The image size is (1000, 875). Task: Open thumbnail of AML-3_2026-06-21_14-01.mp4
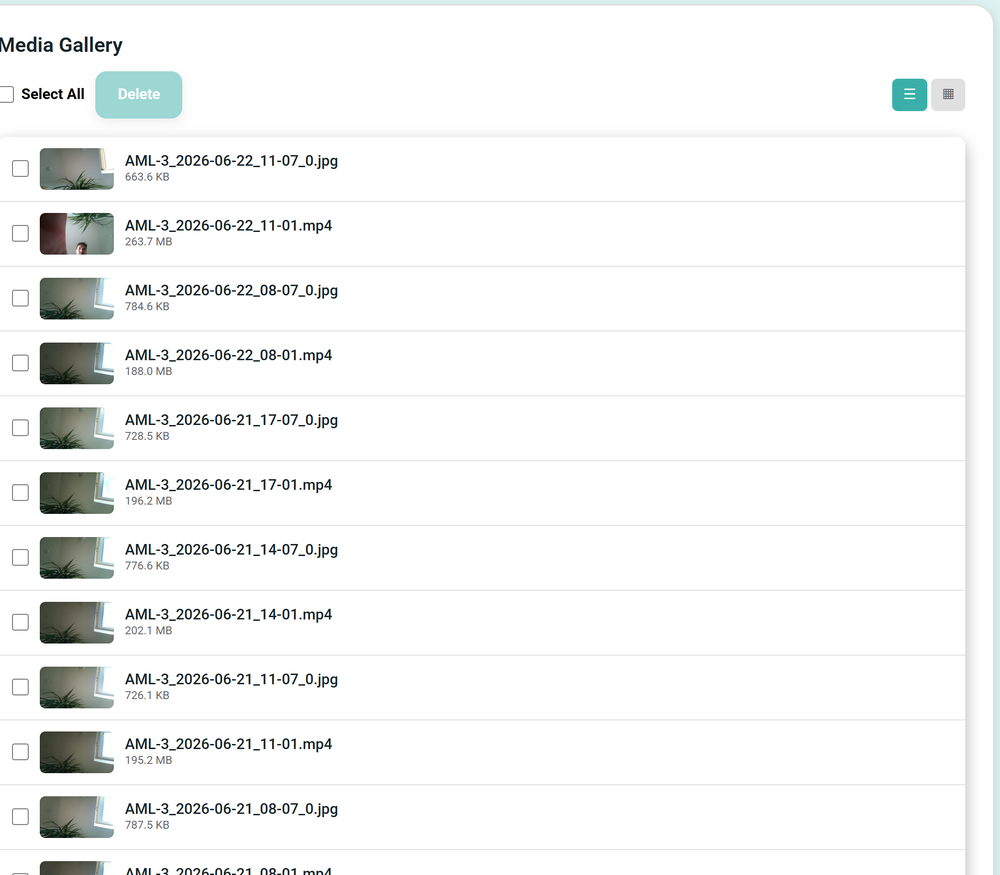click(77, 622)
